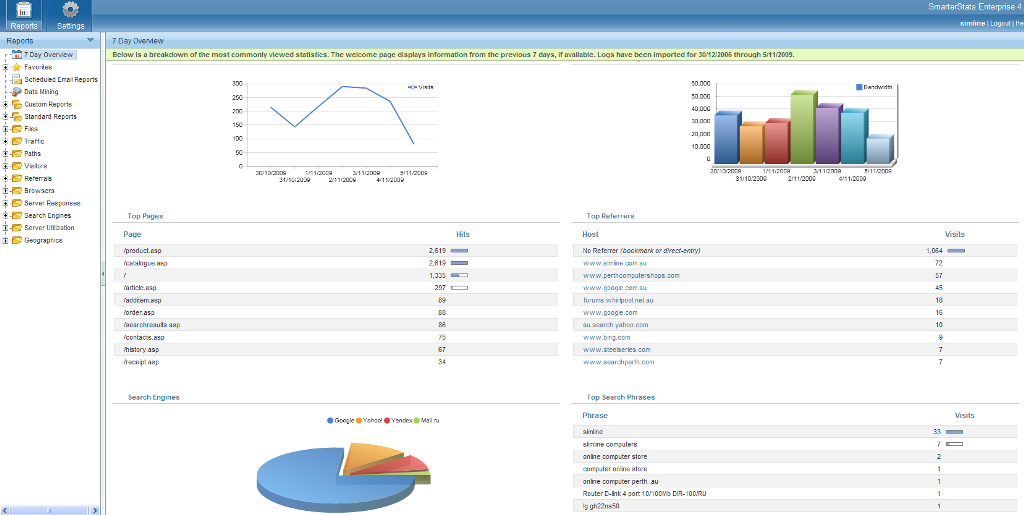
Task: Click the Favorites star icon
Action: (17, 67)
